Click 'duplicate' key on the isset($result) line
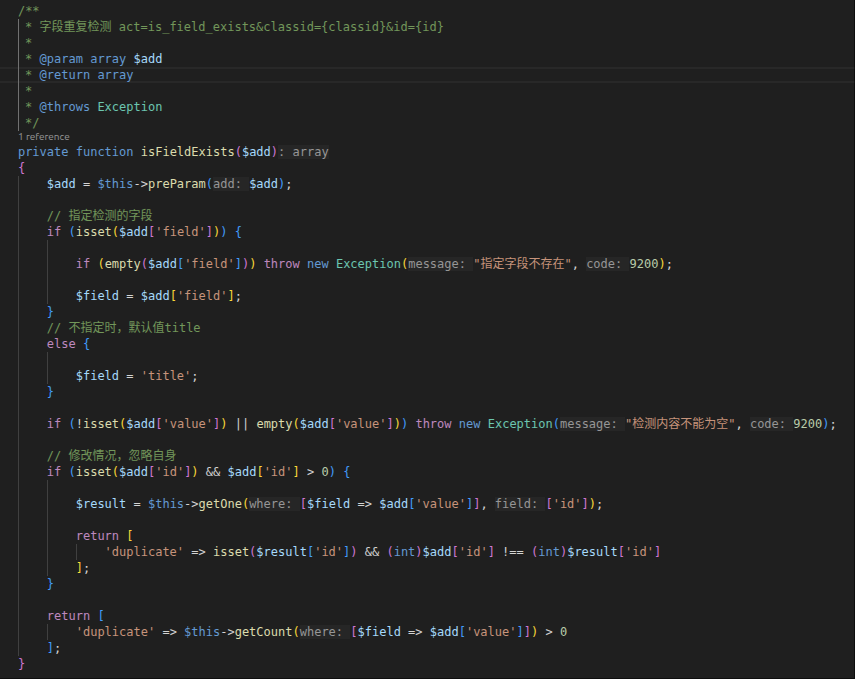Image resolution: width=855 pixels, height=679 pixels. [144, 551]
